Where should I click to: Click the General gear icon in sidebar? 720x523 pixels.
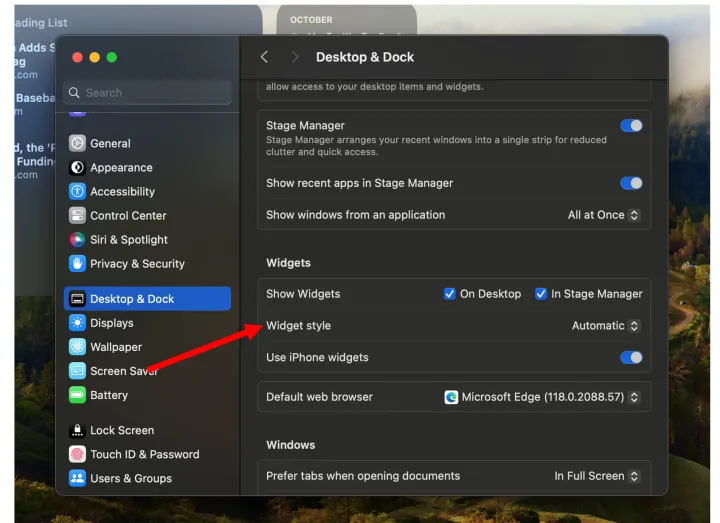77,143
